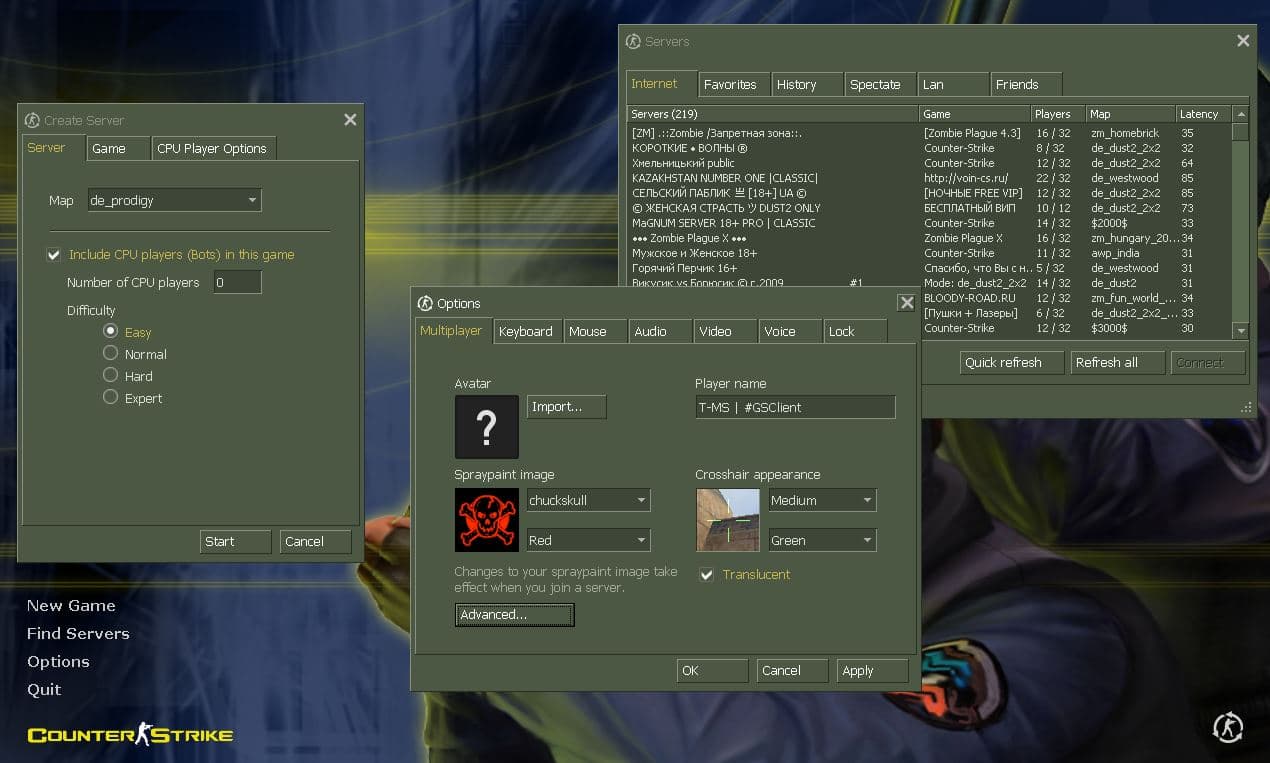Select KAZAKHSTAN NUMBER ONE |CLASSIC| server
This screenshot has height=763, width=1270.
point(929,178)
